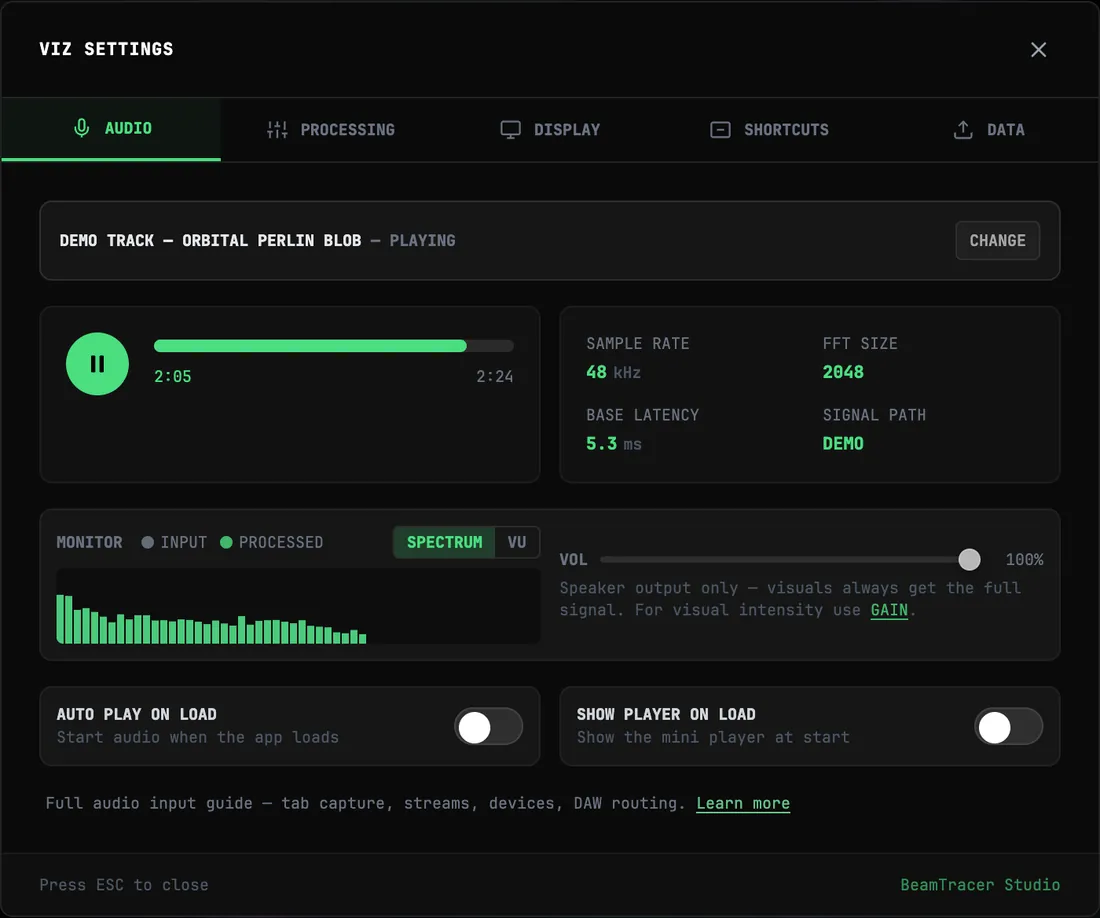Select Processed monitor source
The height and width of the screenshot is (918, 1100).
point(271,542)
